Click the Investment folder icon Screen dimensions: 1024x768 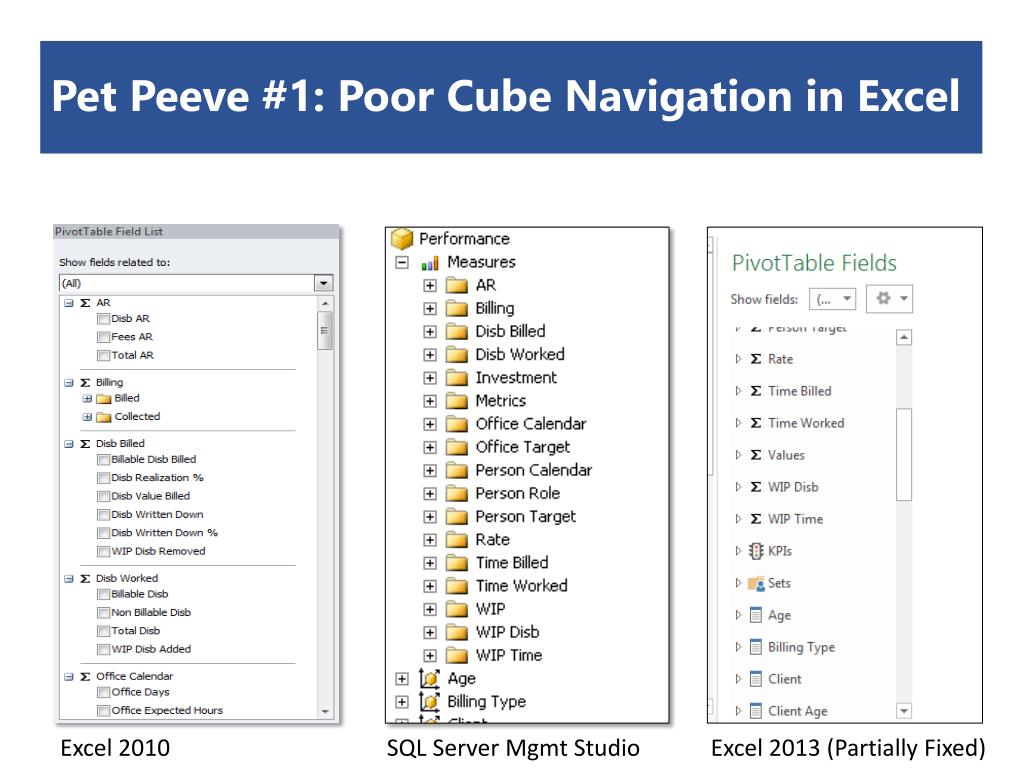(x=456, y=378)
